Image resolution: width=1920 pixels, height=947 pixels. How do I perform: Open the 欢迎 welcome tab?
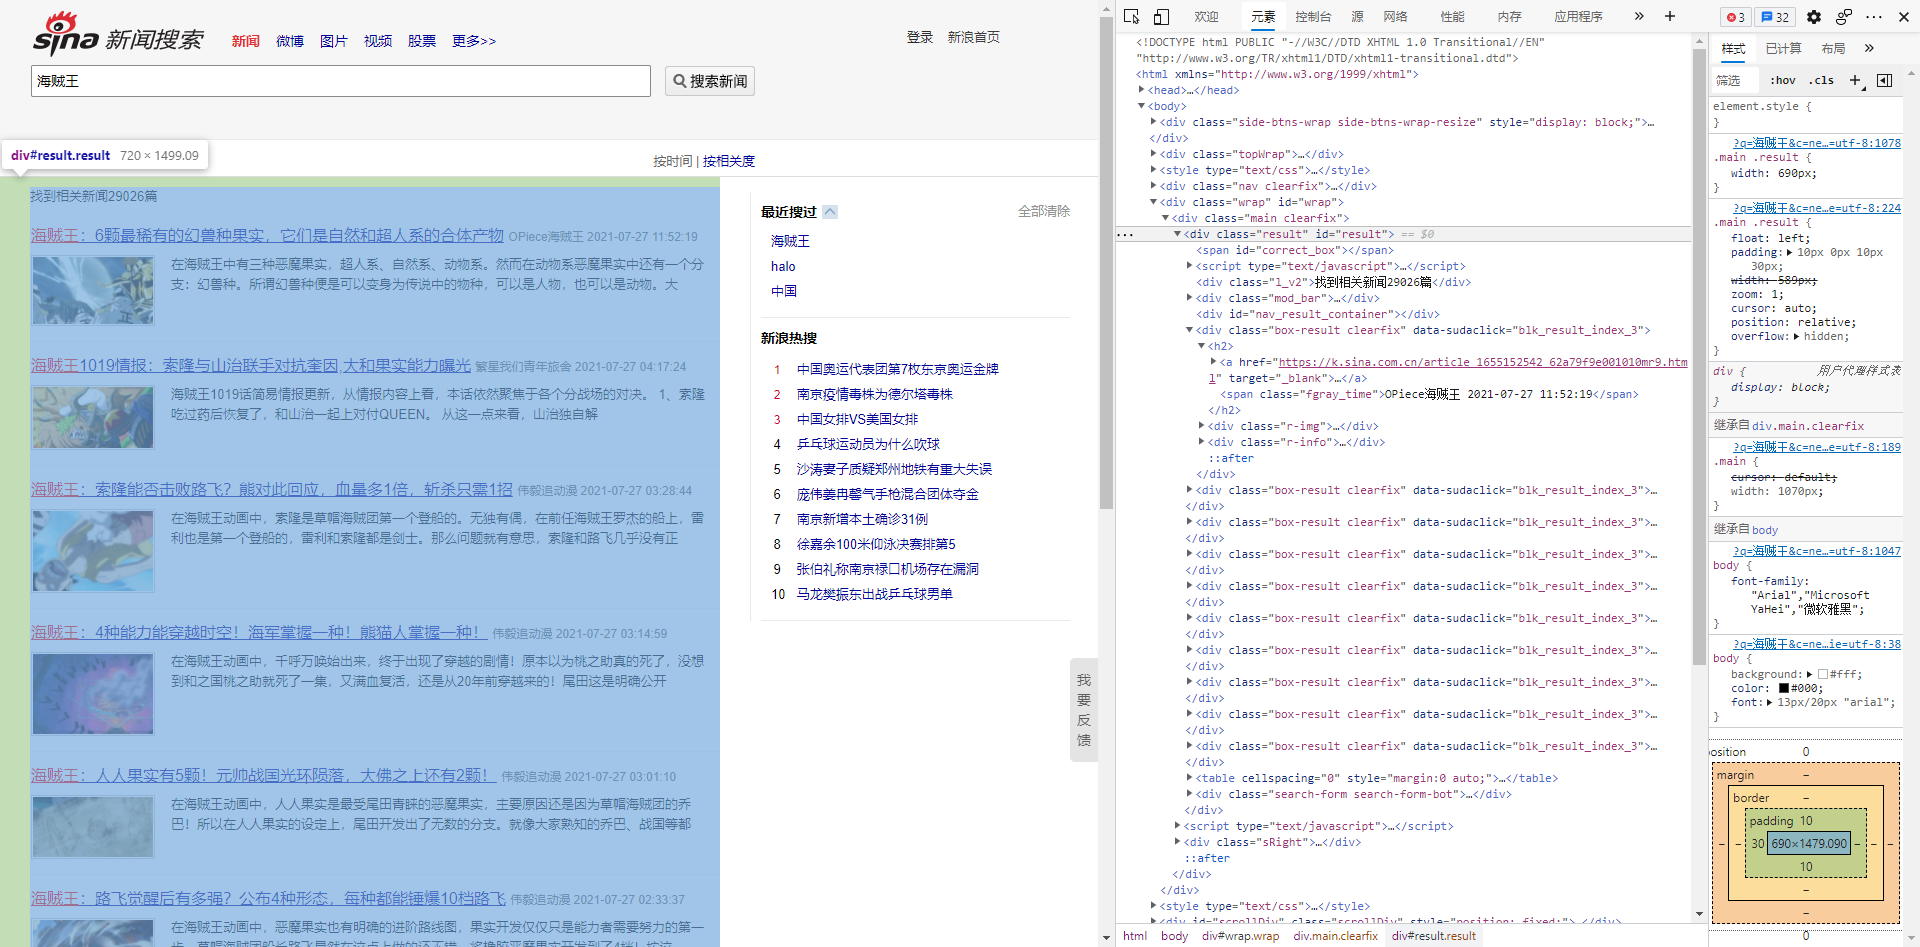point(1206,17)
